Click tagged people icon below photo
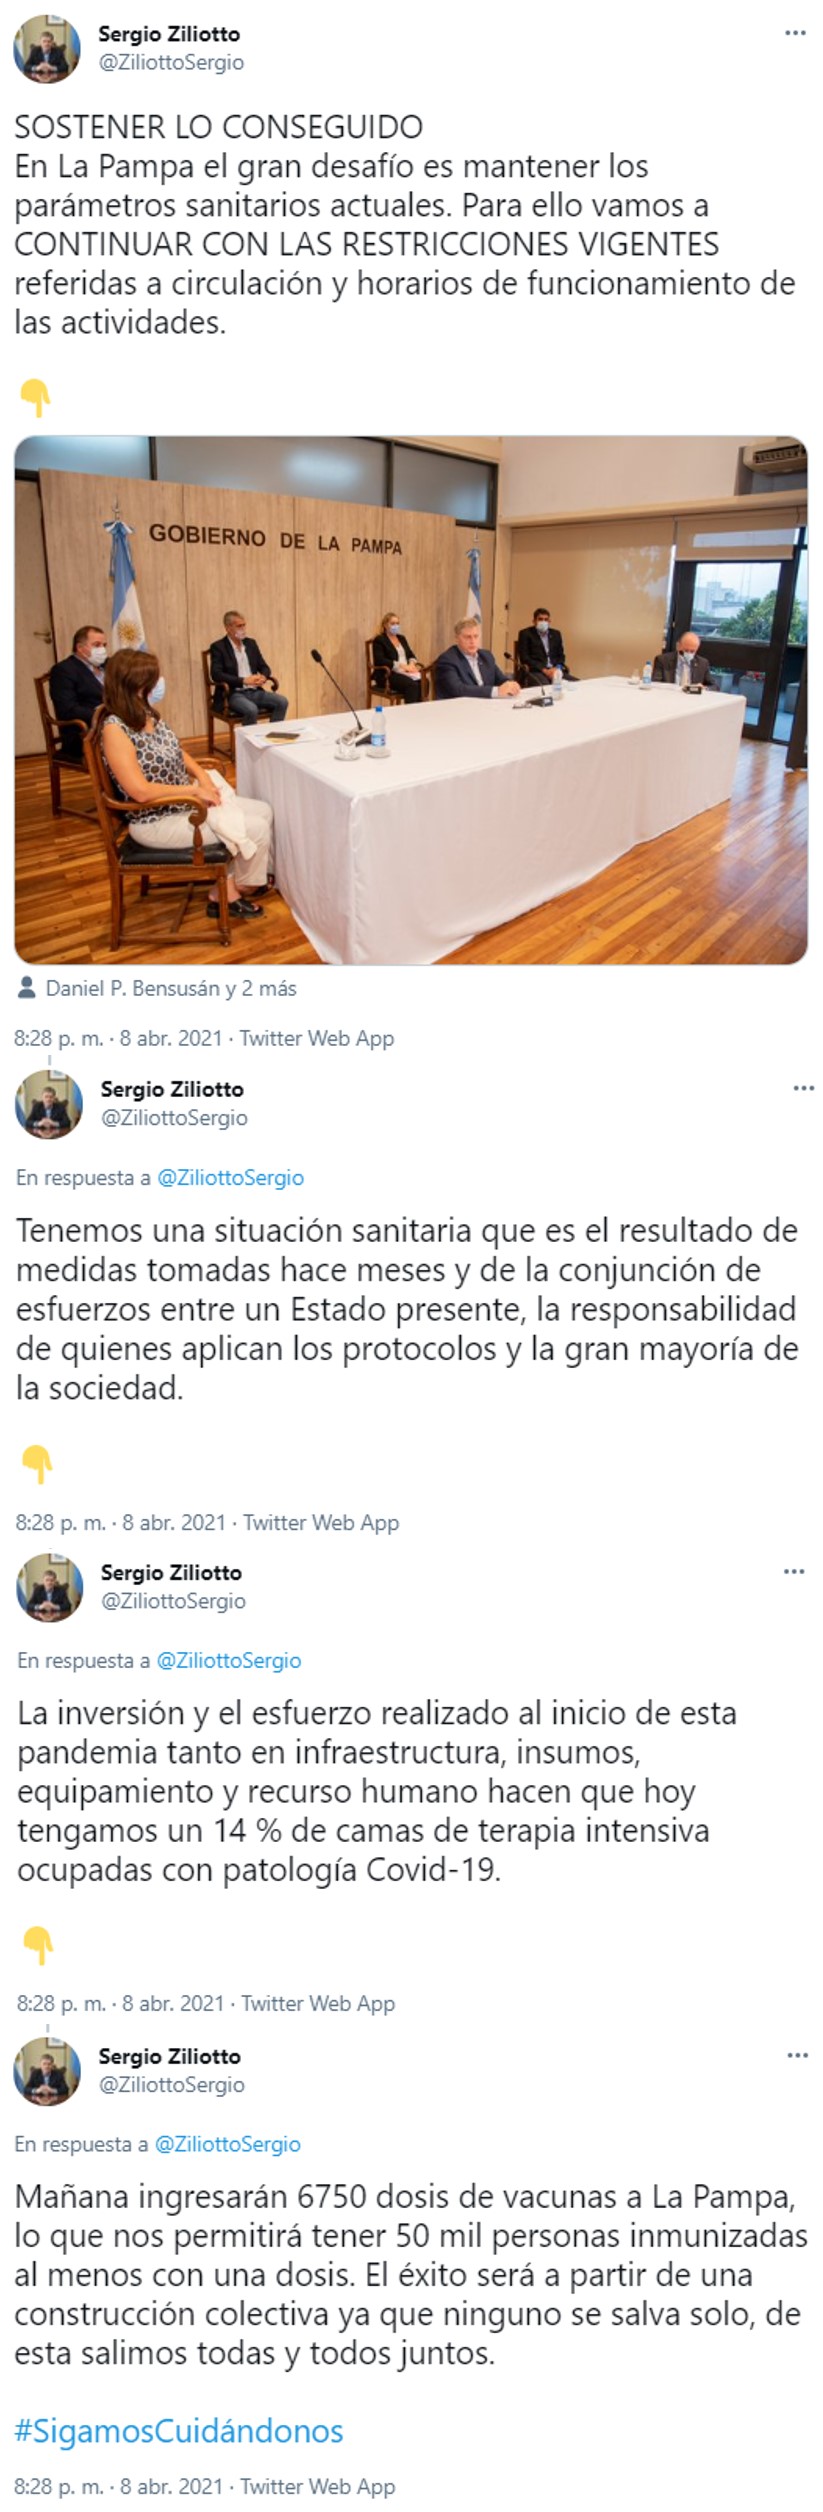823x2512 pixels. click(x=28, y=989)
